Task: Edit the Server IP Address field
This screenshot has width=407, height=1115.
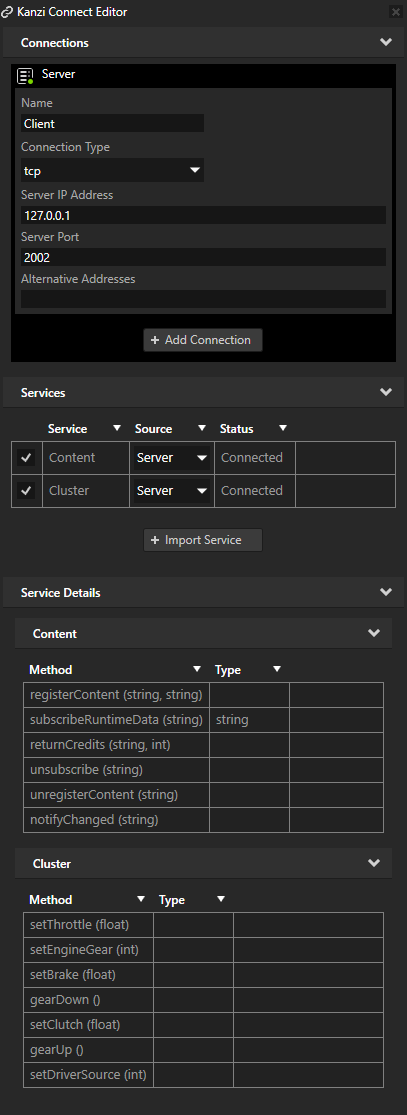Action: [x=204, y=215]
